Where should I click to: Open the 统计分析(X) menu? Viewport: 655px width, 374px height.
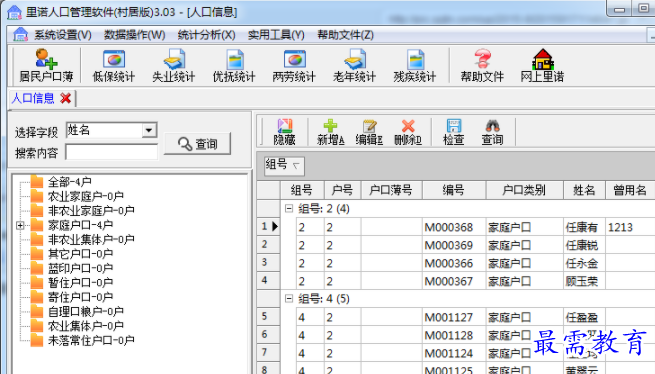point(206,35)
